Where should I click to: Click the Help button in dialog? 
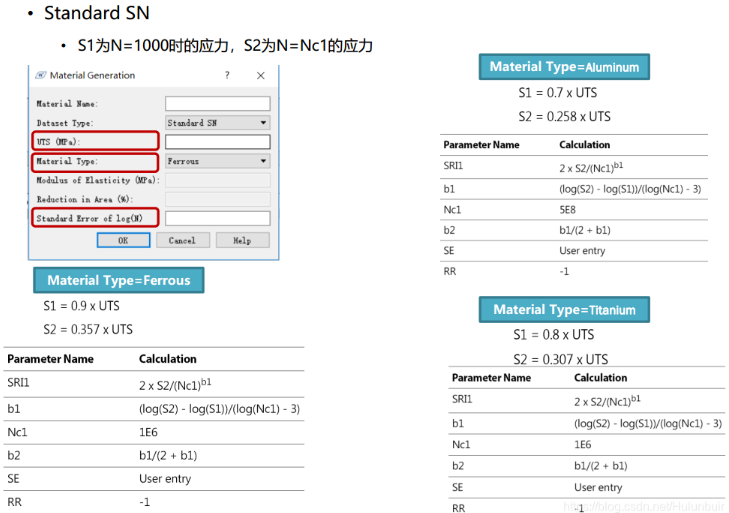242,240
